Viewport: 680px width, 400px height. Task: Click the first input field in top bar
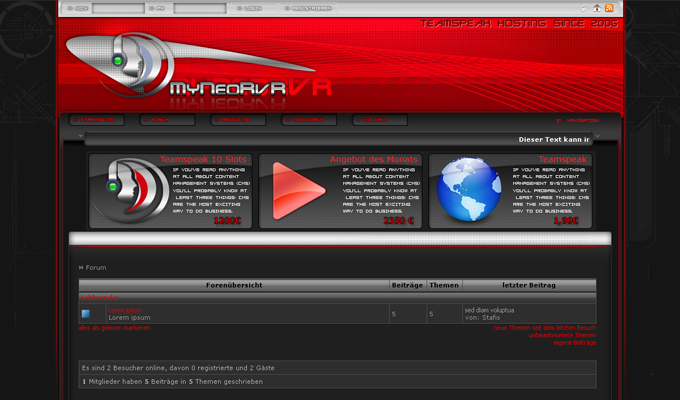[118, 8]
